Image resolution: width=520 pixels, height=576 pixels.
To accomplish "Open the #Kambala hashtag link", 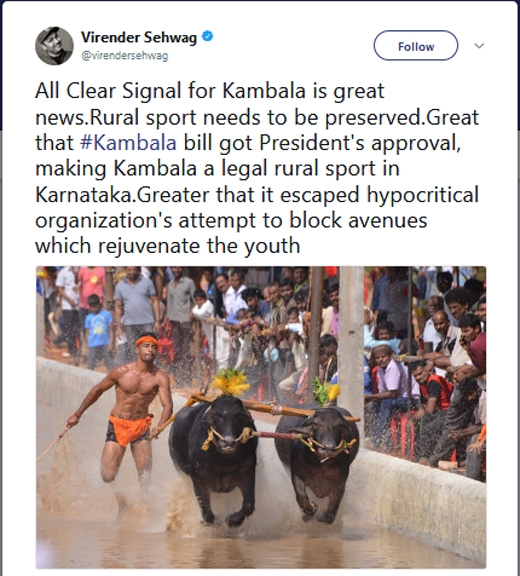I will click(128, 143).
